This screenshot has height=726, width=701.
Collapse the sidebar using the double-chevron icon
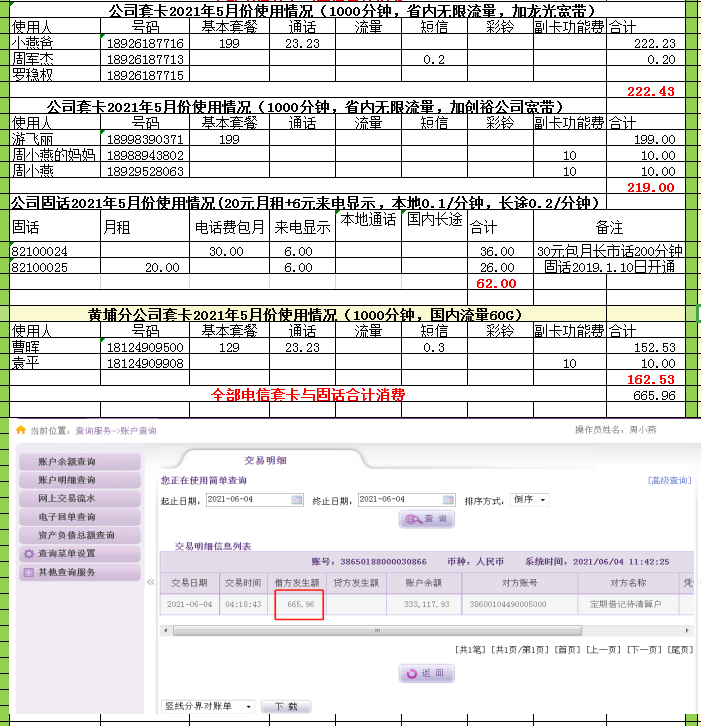coord(151,581)
